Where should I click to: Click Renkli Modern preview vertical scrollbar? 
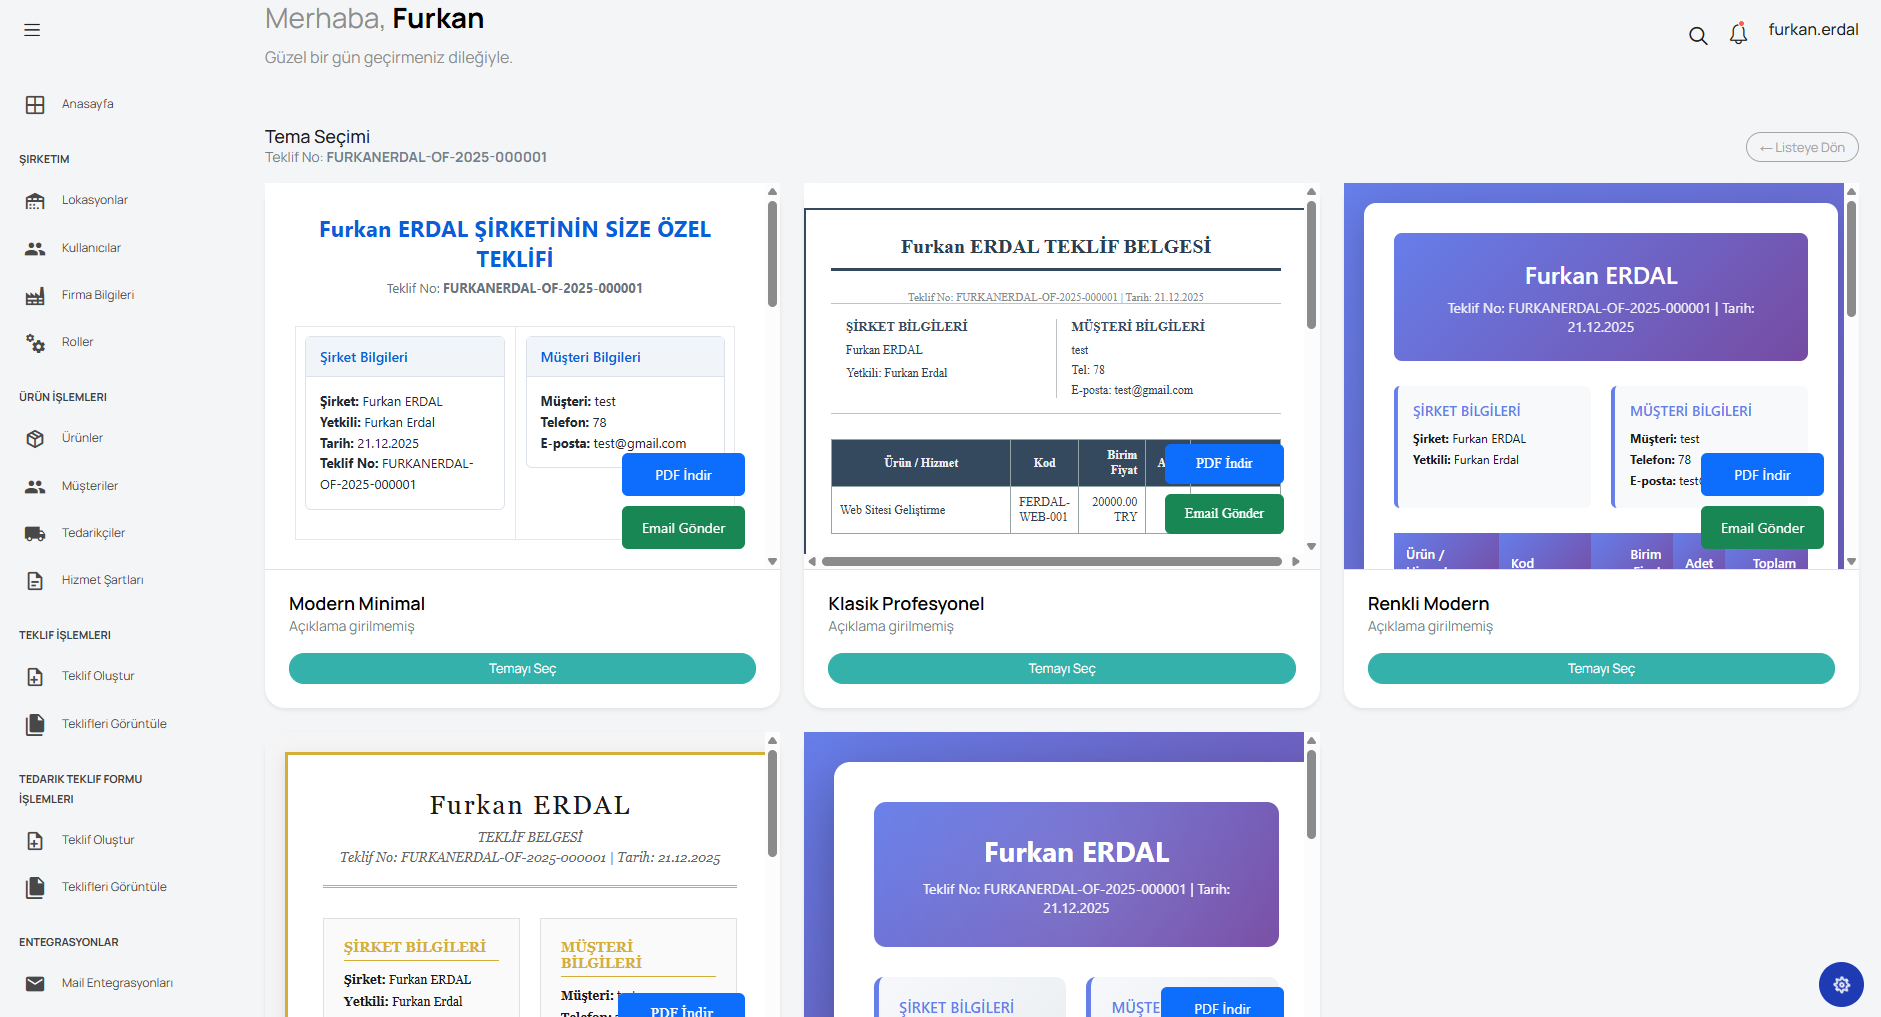pyautogui.click(x=1852, y=259)
